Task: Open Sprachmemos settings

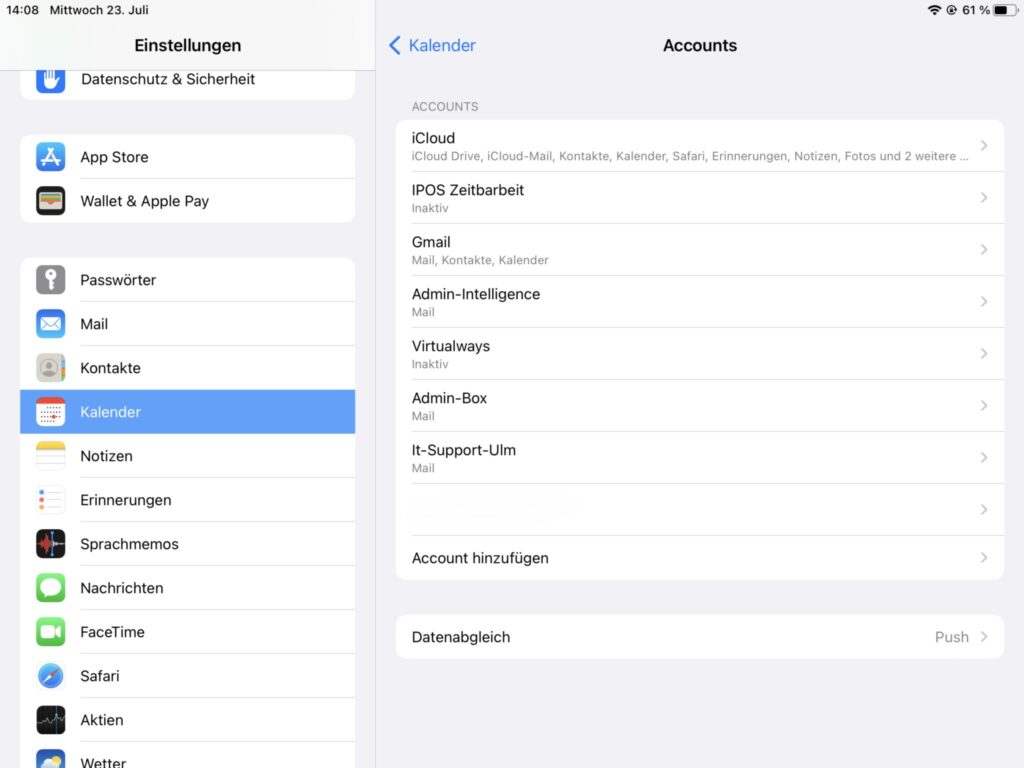Action: [187, 543]
